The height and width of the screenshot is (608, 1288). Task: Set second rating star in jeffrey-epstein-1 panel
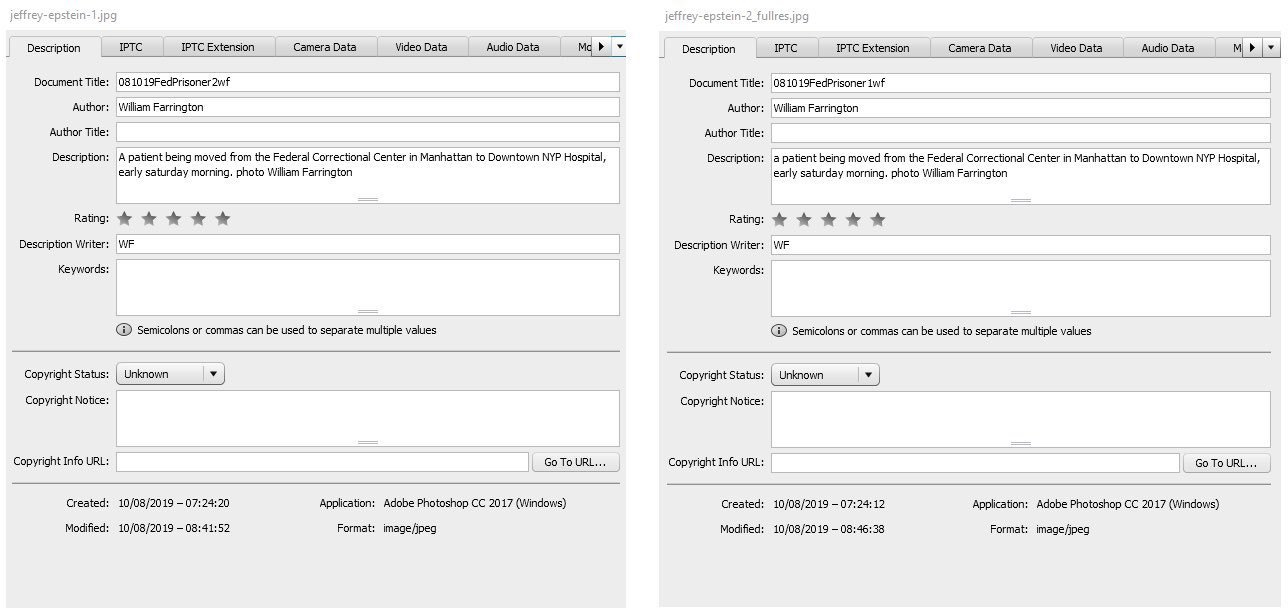pyautogui.click(x=149, y=218)
